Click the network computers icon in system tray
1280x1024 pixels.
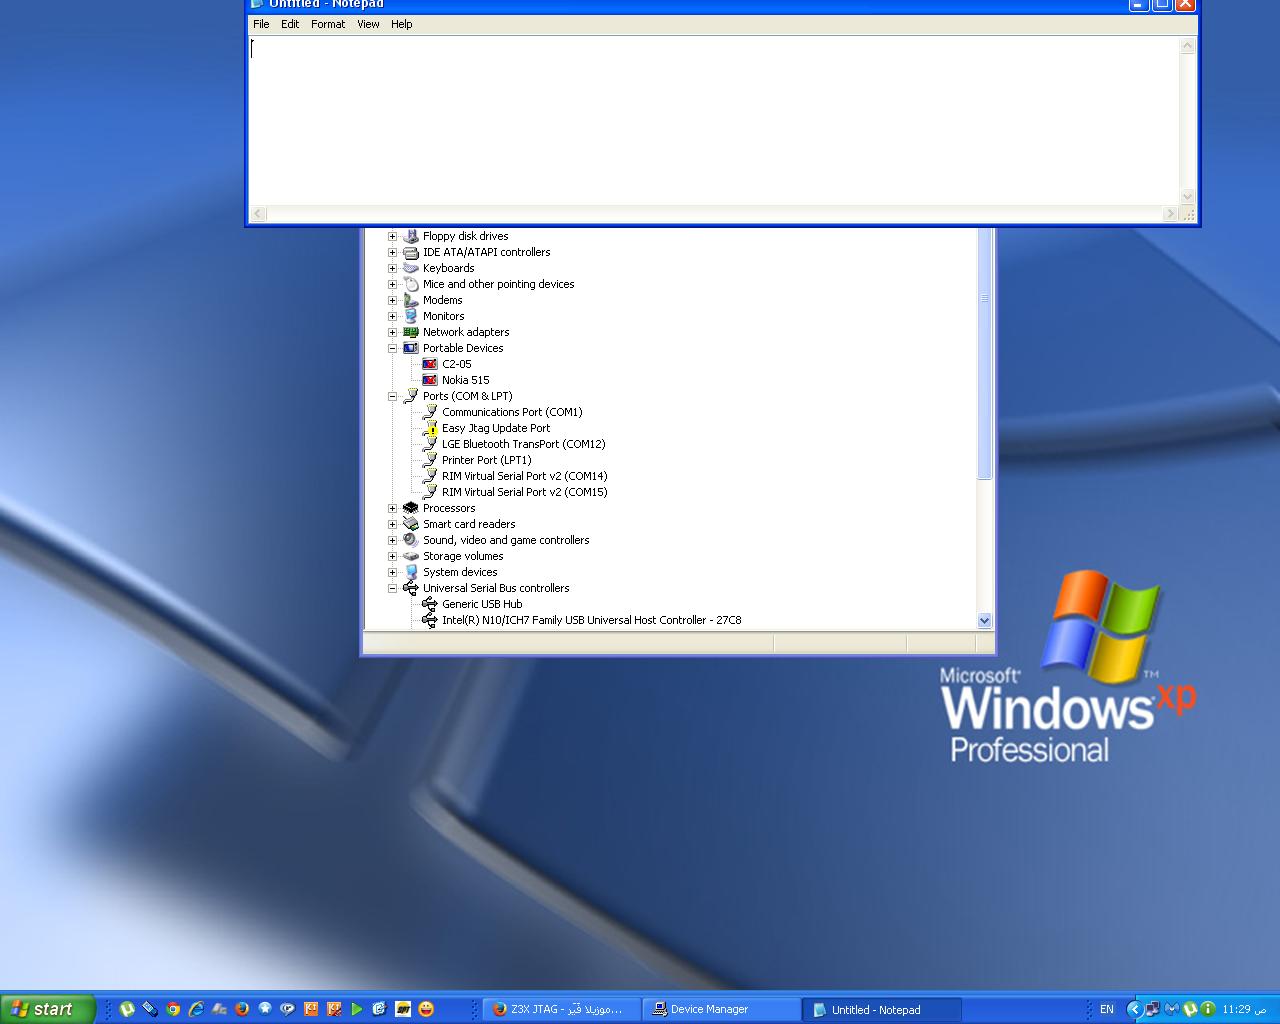(x=1153, y=1009)
